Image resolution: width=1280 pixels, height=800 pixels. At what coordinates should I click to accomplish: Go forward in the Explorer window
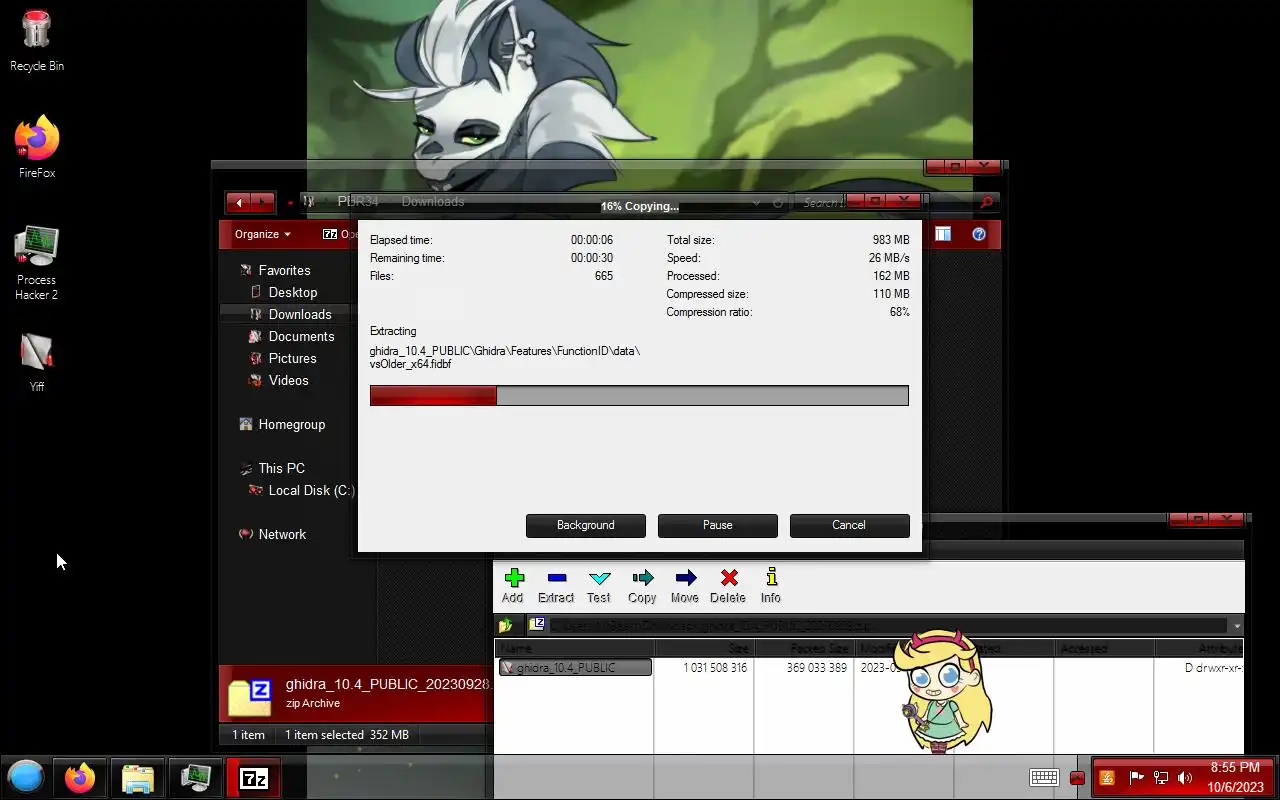pyautogui.click(x=263, y=203)
